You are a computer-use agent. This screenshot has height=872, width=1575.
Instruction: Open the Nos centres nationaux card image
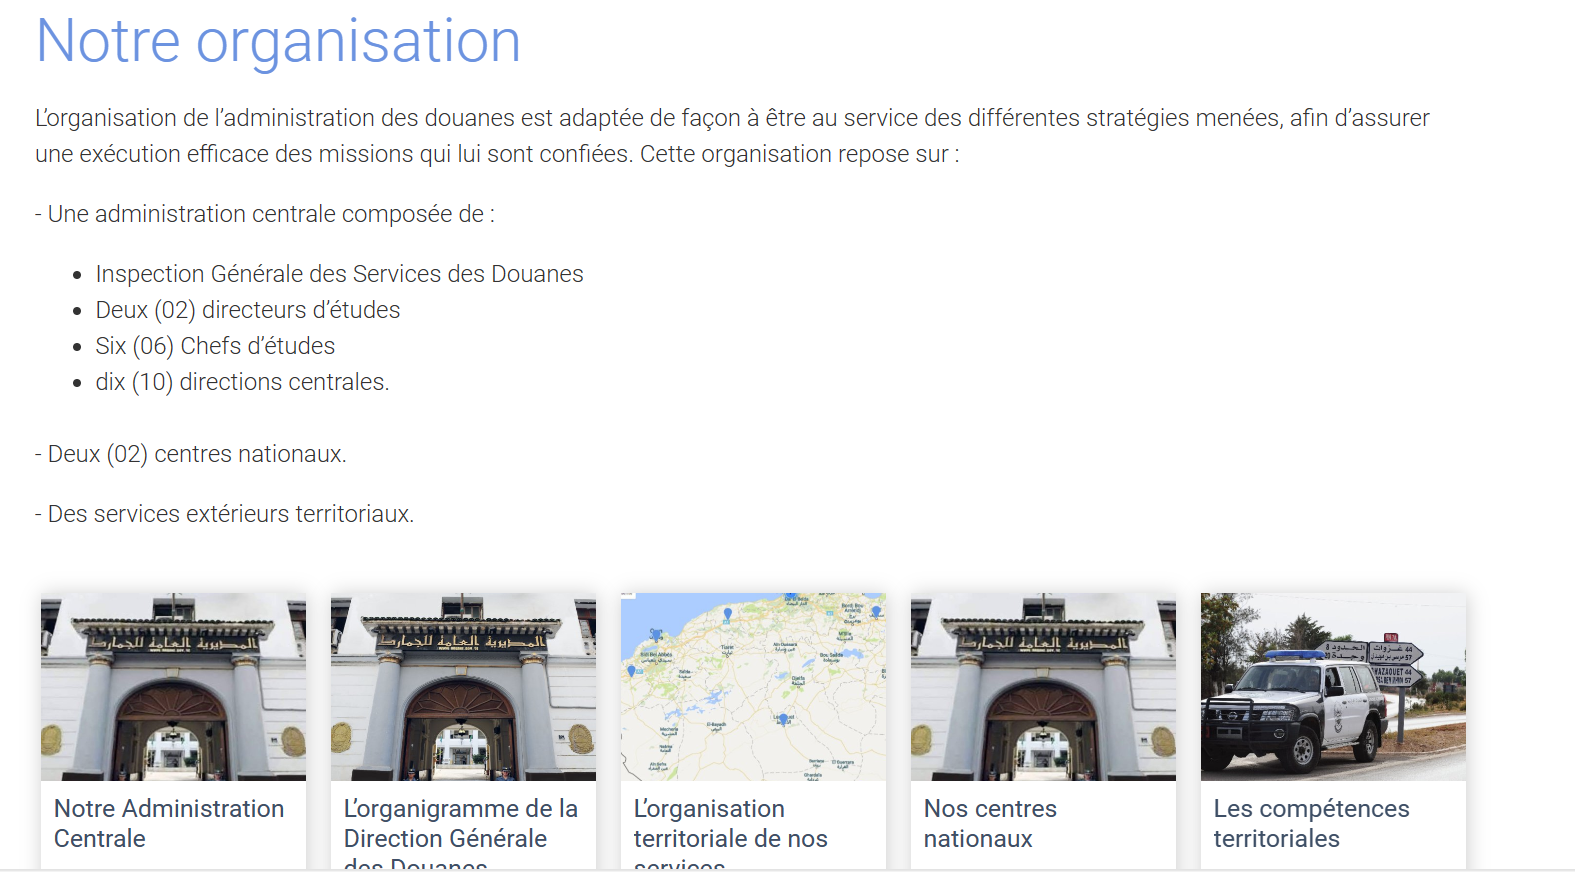(1043, 686)
